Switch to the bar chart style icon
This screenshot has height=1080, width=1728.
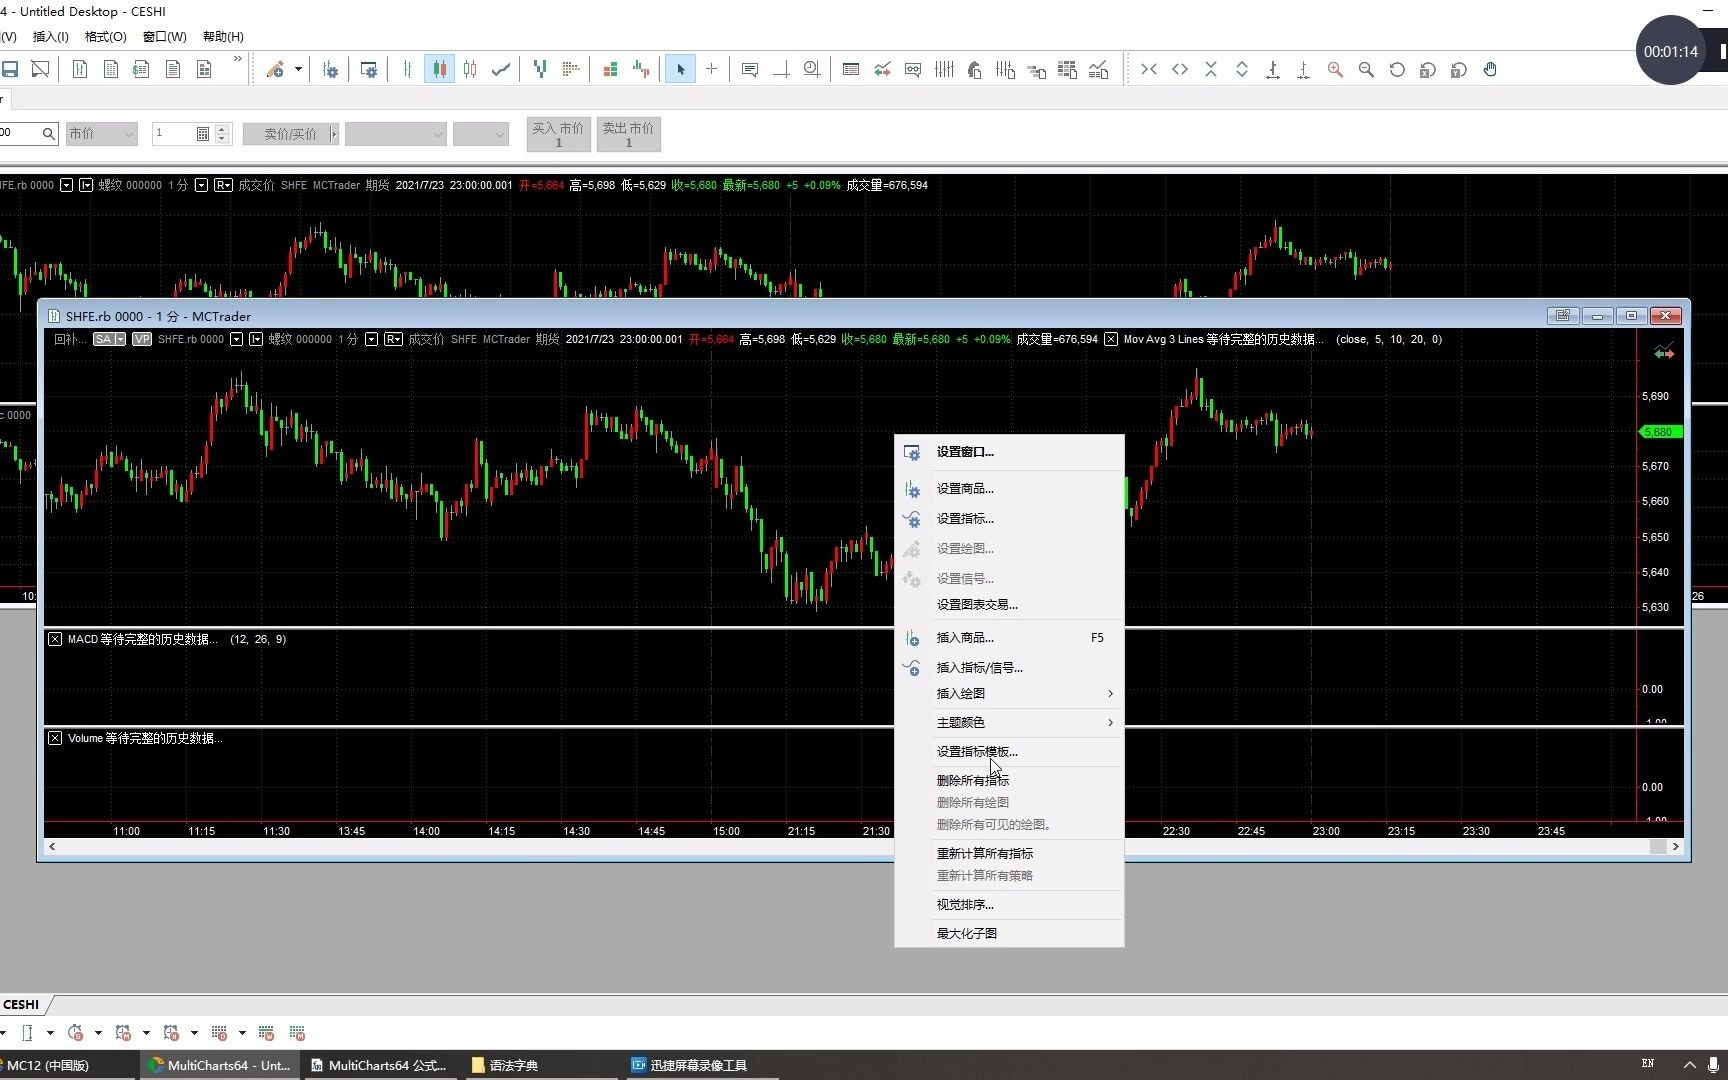[x=407, y=70]
